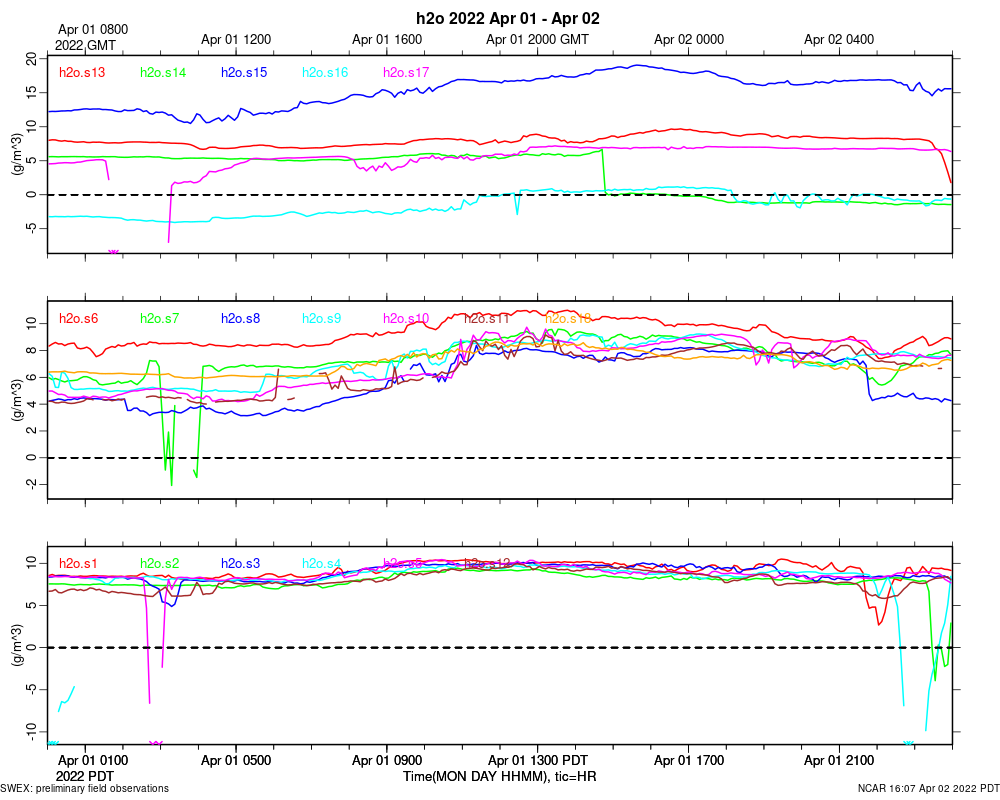
Task: Click the red h2o.s6 legend label
Action: [x=78, y=318]
